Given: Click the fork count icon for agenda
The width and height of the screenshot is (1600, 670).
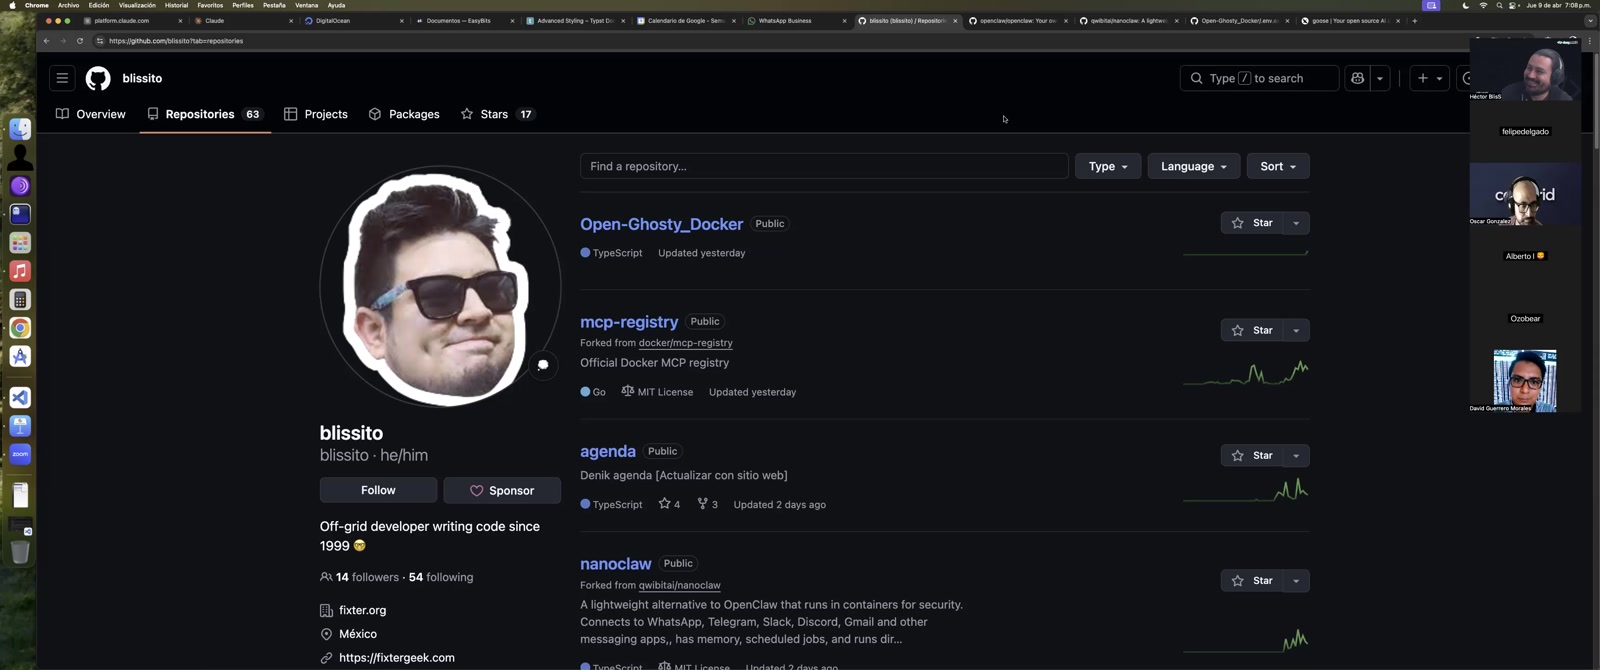Looking at the screenshot, I should click(x=702, y=504).
